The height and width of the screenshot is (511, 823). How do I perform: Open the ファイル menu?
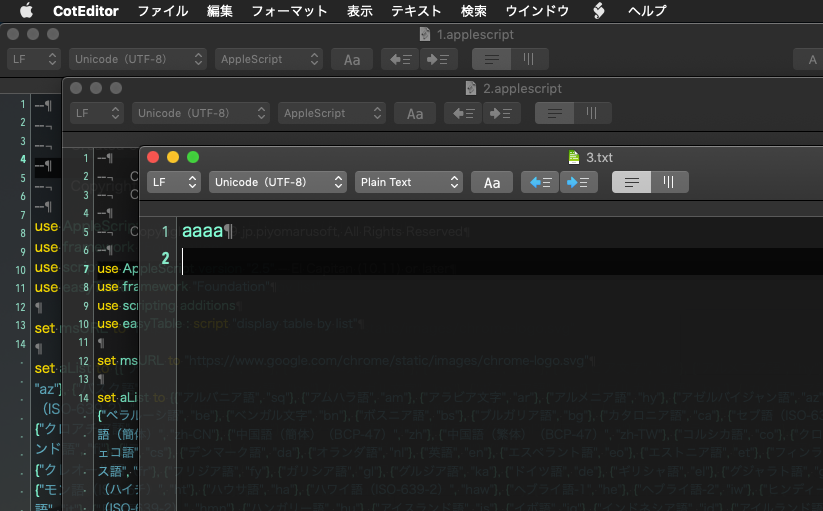tap(163, 10)
